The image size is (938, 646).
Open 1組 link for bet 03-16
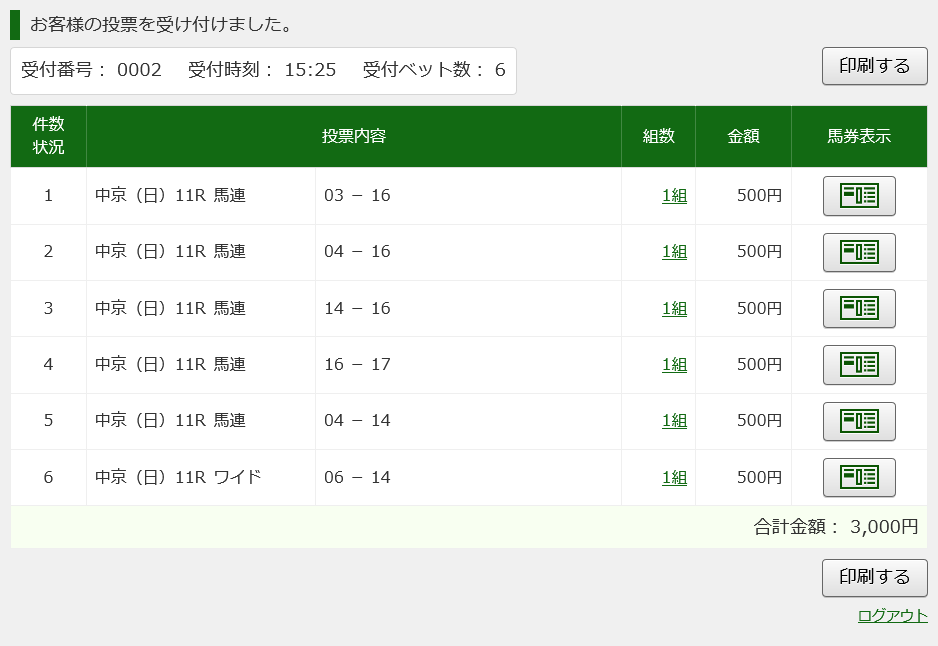click(674, 196)
